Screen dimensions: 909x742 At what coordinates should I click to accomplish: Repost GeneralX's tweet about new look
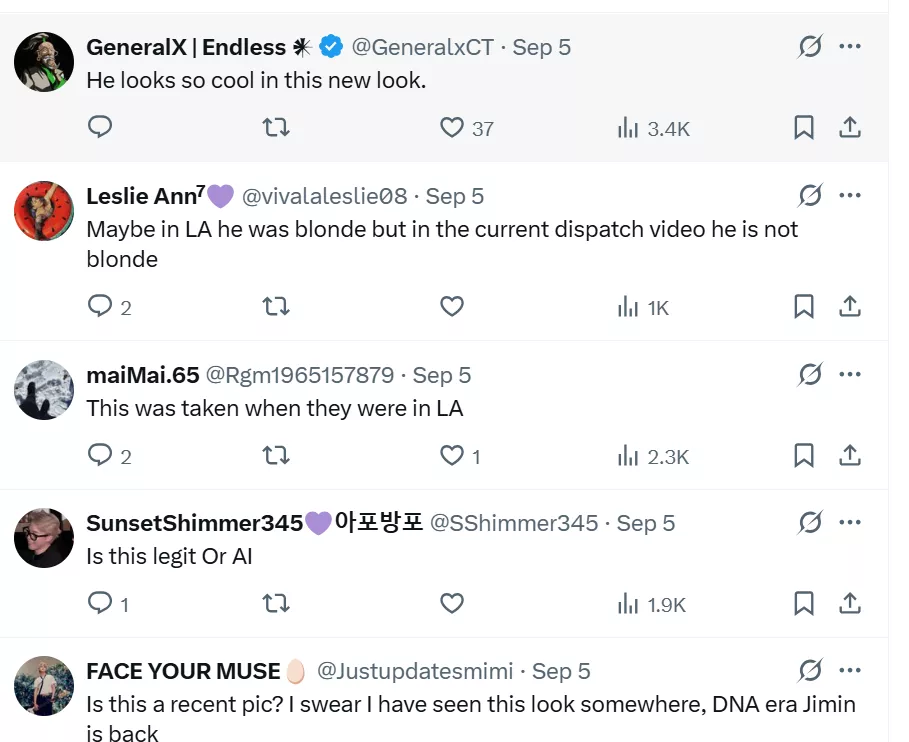[275, 128]
